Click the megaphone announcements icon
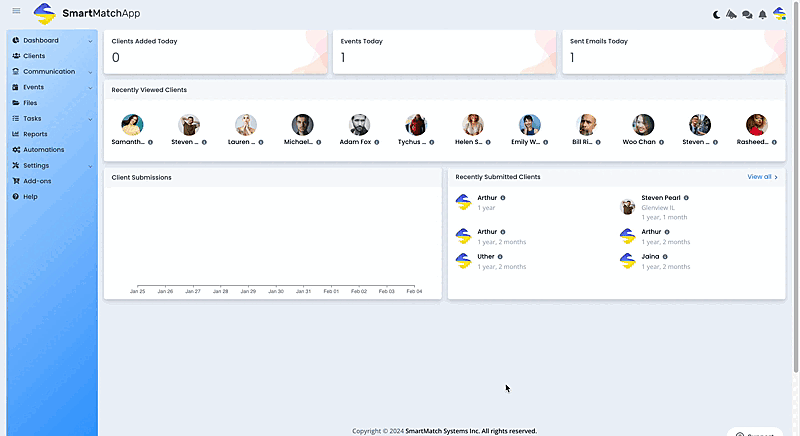800x436 pixels. tap(731, 14)
